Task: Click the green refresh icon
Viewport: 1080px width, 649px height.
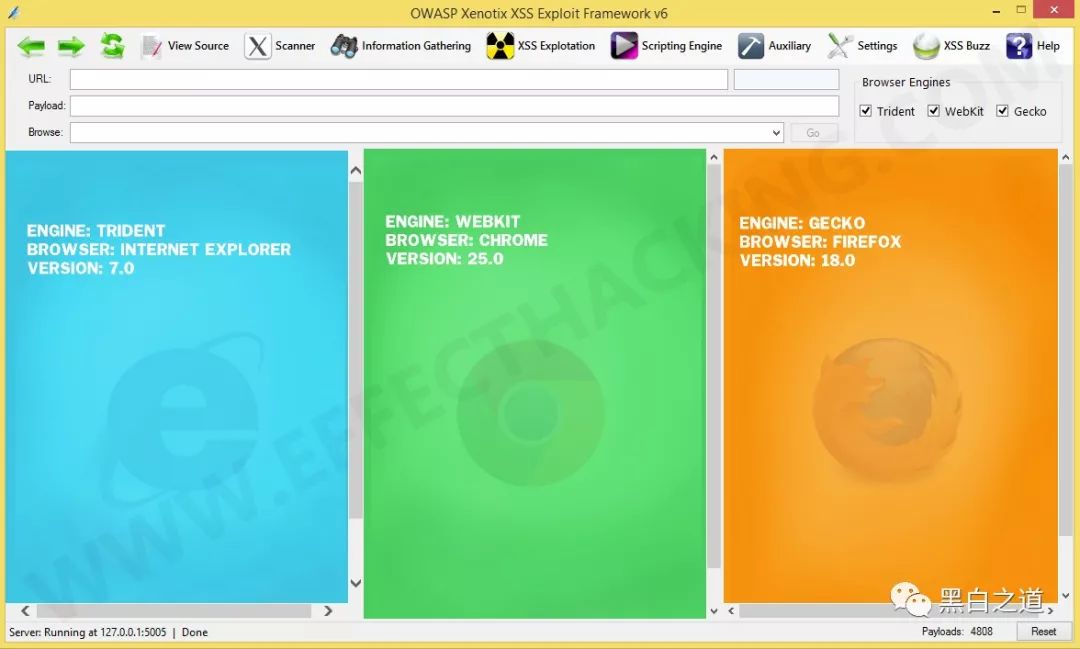Action: (112, 45)
